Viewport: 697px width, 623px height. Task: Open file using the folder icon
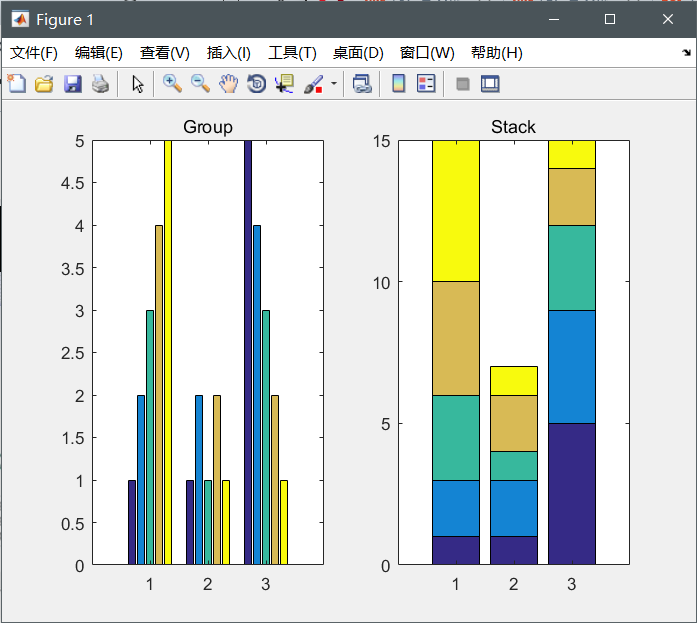pos(44,84)
